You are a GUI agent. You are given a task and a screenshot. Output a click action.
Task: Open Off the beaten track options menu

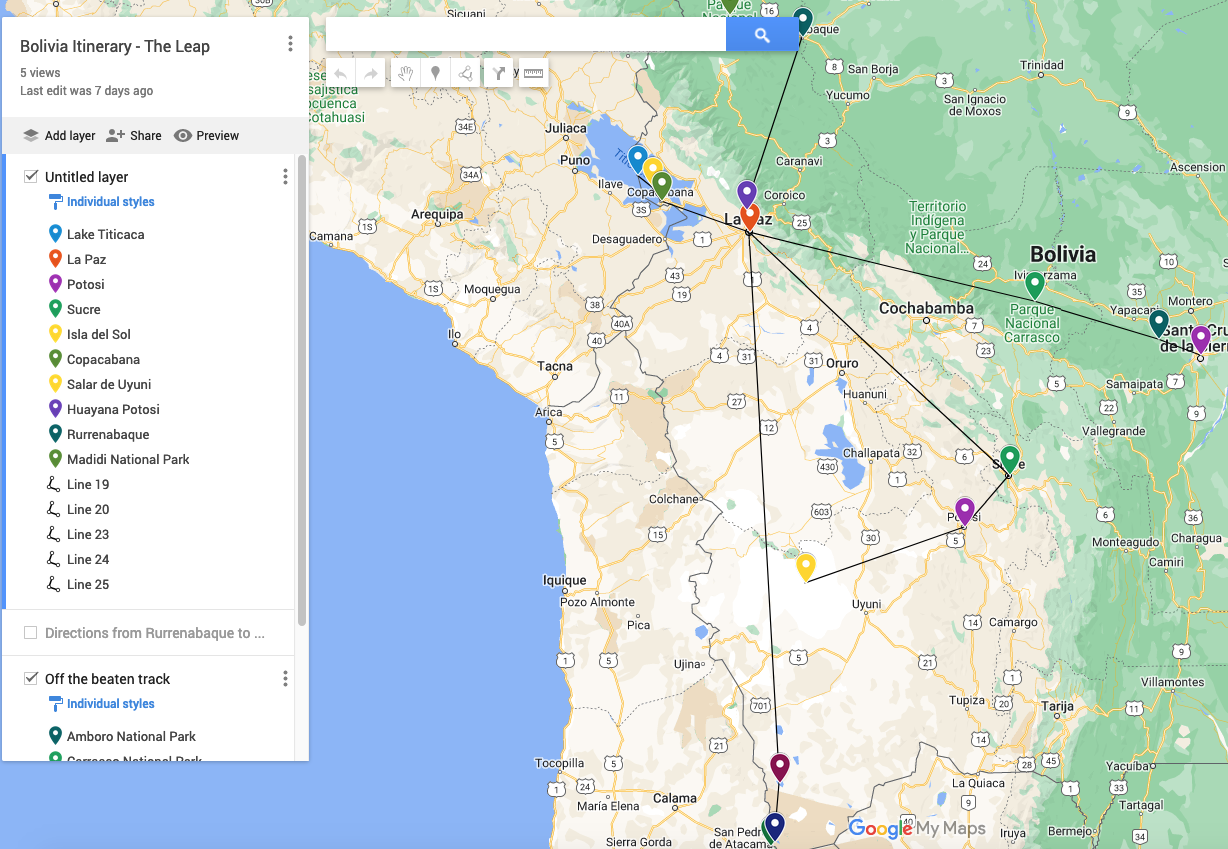pos(285,679)
